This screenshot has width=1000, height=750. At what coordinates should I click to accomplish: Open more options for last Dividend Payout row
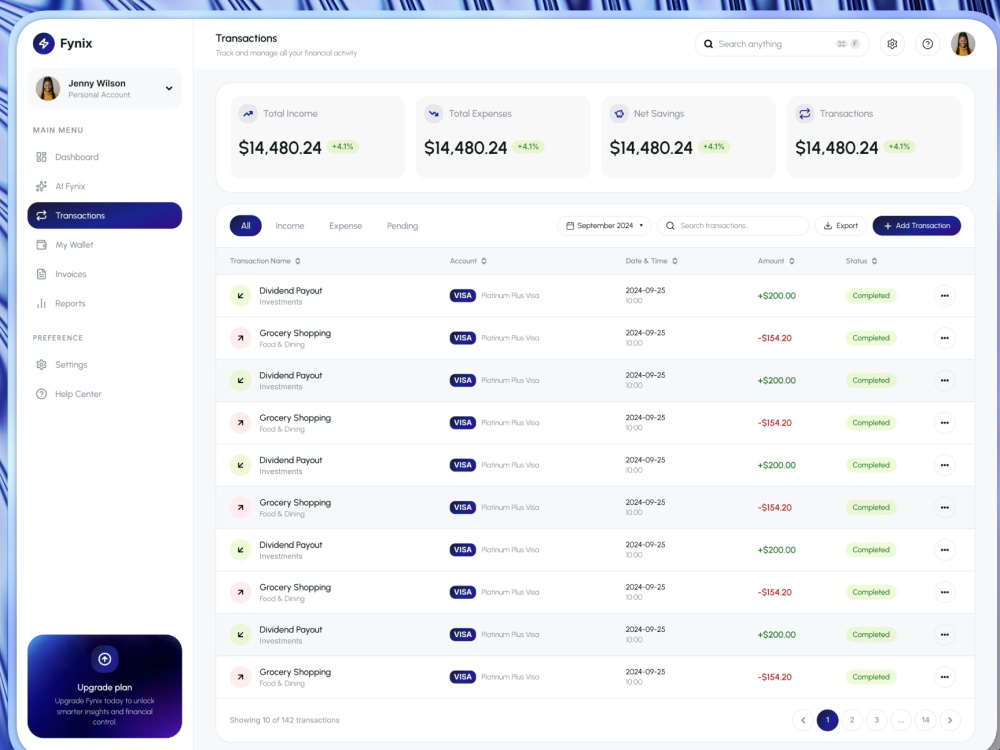[944, 635]
